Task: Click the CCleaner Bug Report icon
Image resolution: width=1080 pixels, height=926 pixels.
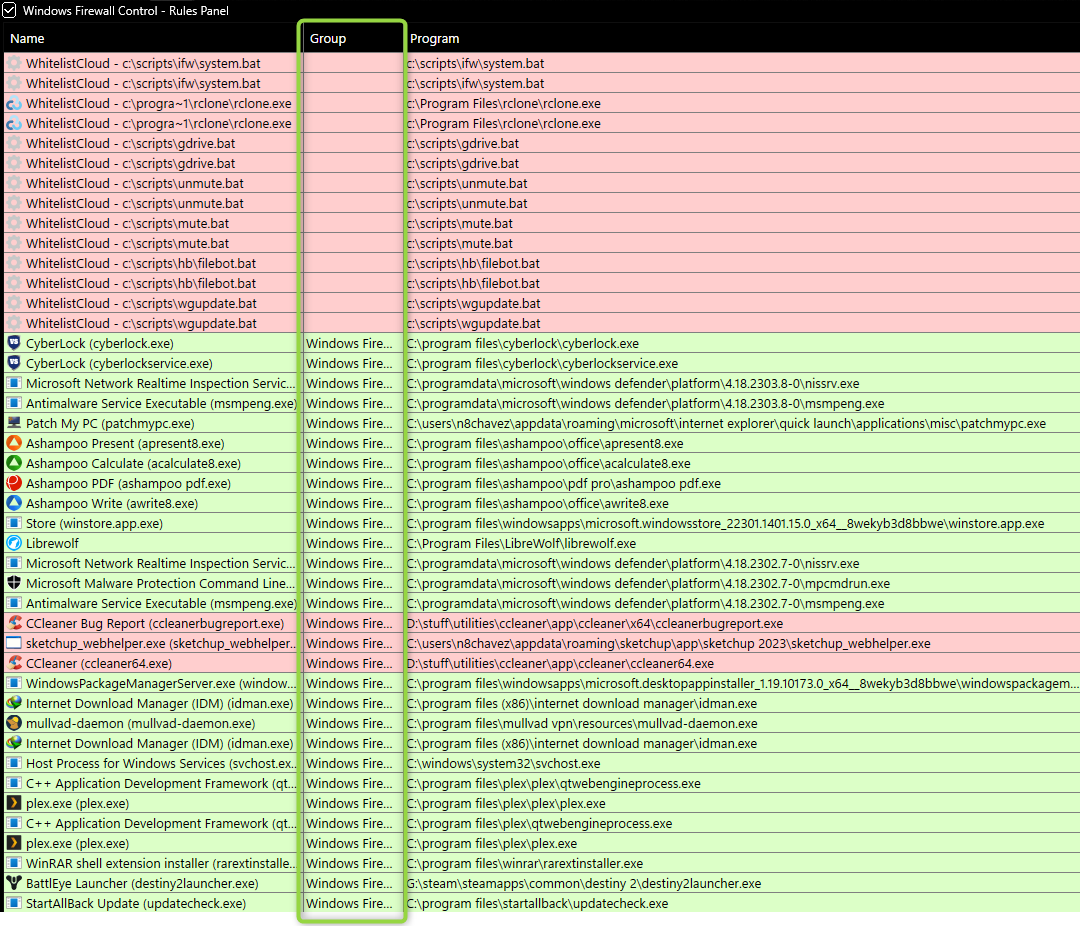Action: point(14,623)
